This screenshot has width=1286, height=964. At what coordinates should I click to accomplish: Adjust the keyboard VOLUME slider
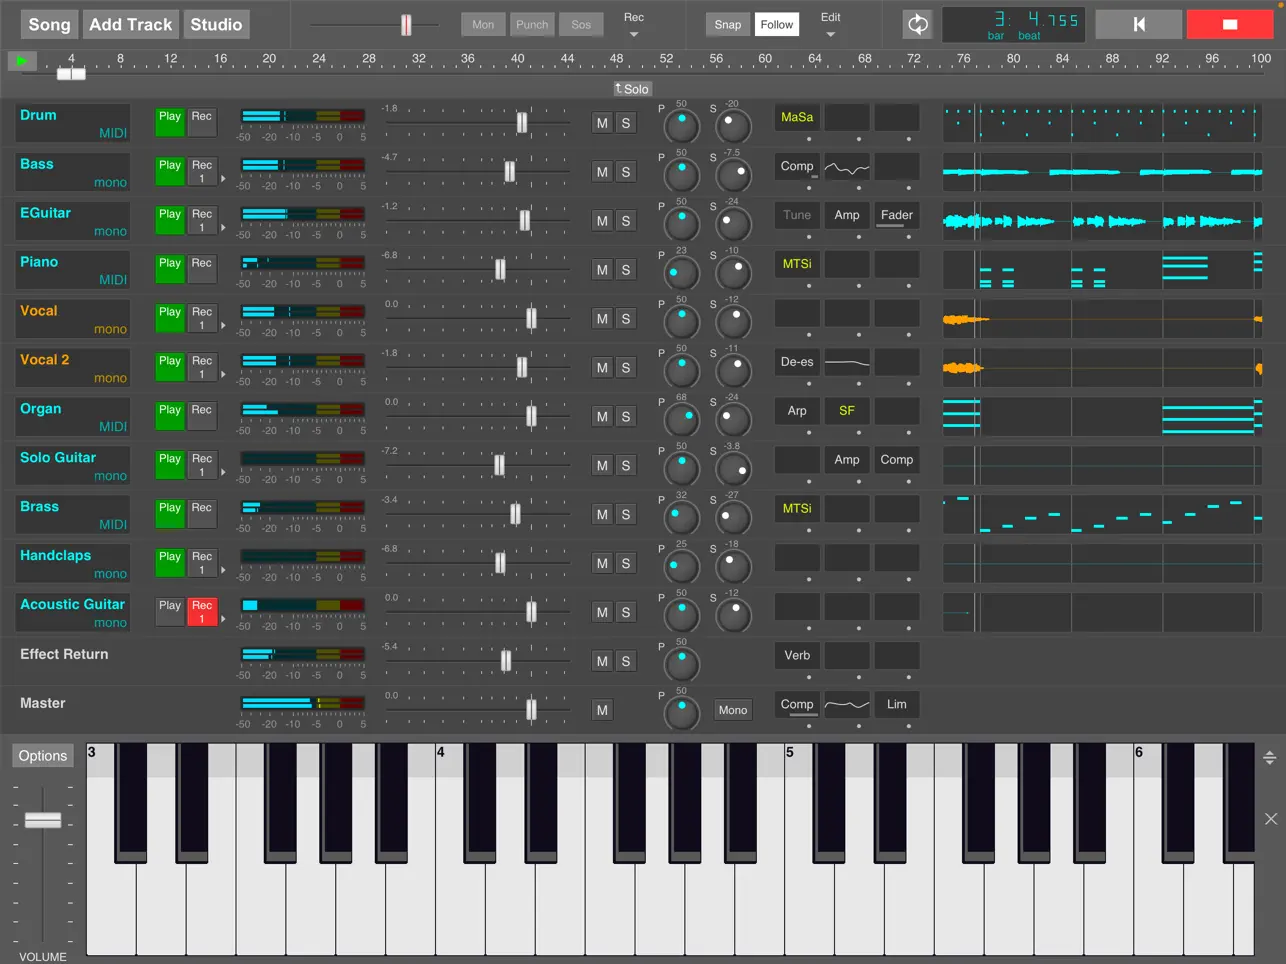pyautogui.click(x=43, y=820)
